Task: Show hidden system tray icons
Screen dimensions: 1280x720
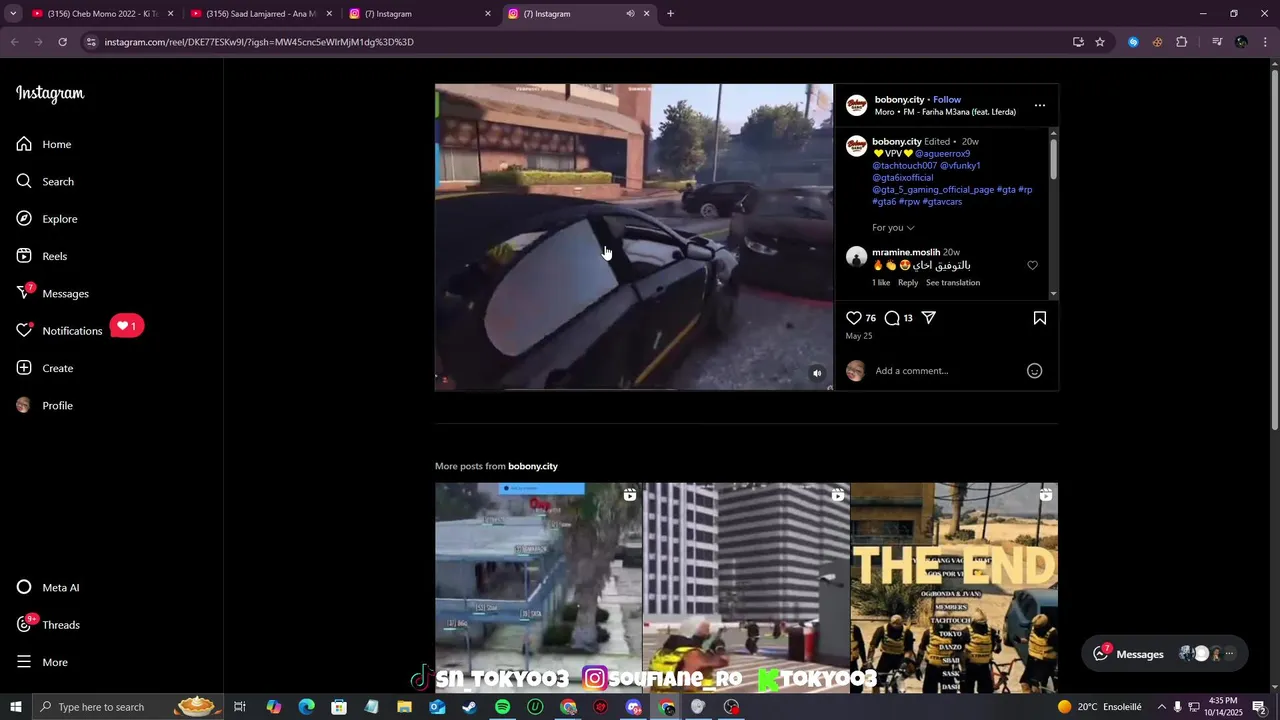Action: click(1161, 707)
